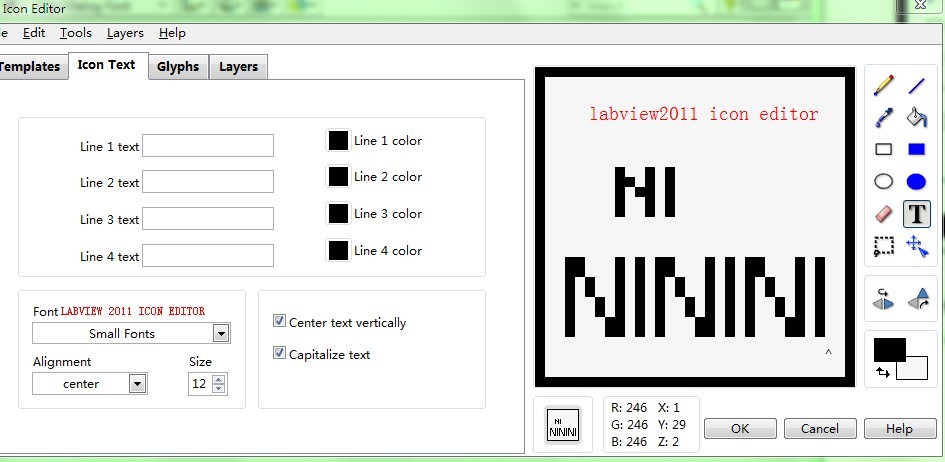This screenshot has height=462, width=945.
Task: Rotate the icon clockwise
Action: click(x=918, y=299)
